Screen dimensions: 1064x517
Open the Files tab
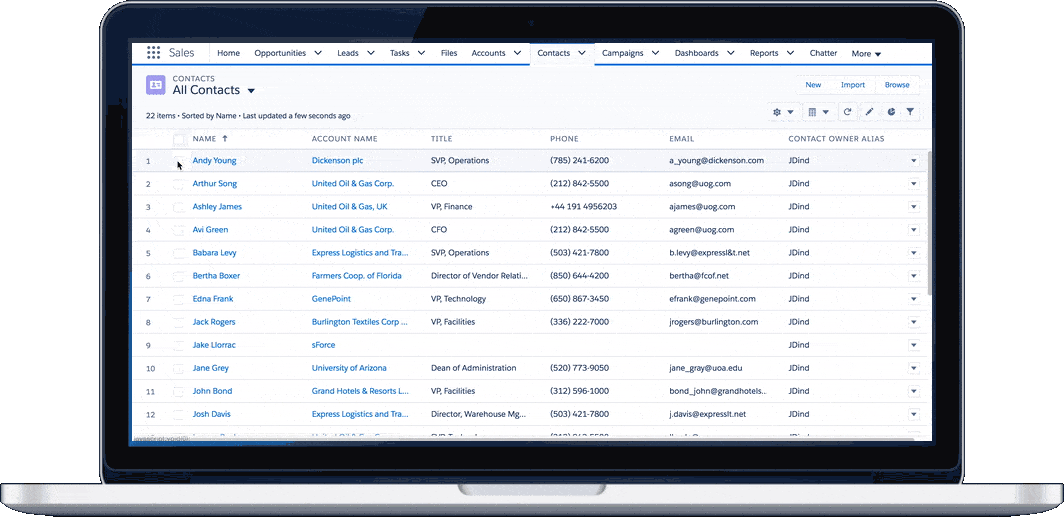pyautogui.click(x=449, y=53)
